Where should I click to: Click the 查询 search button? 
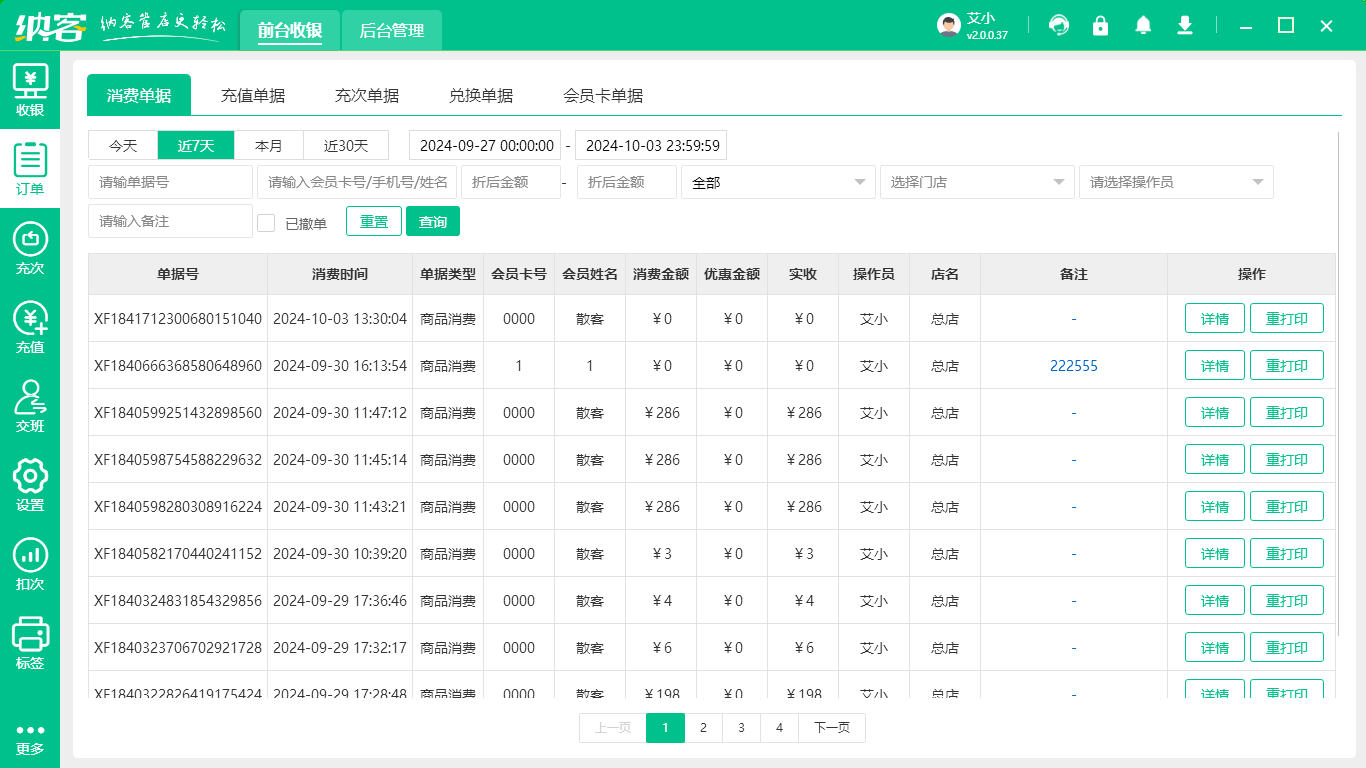(433, 221)
